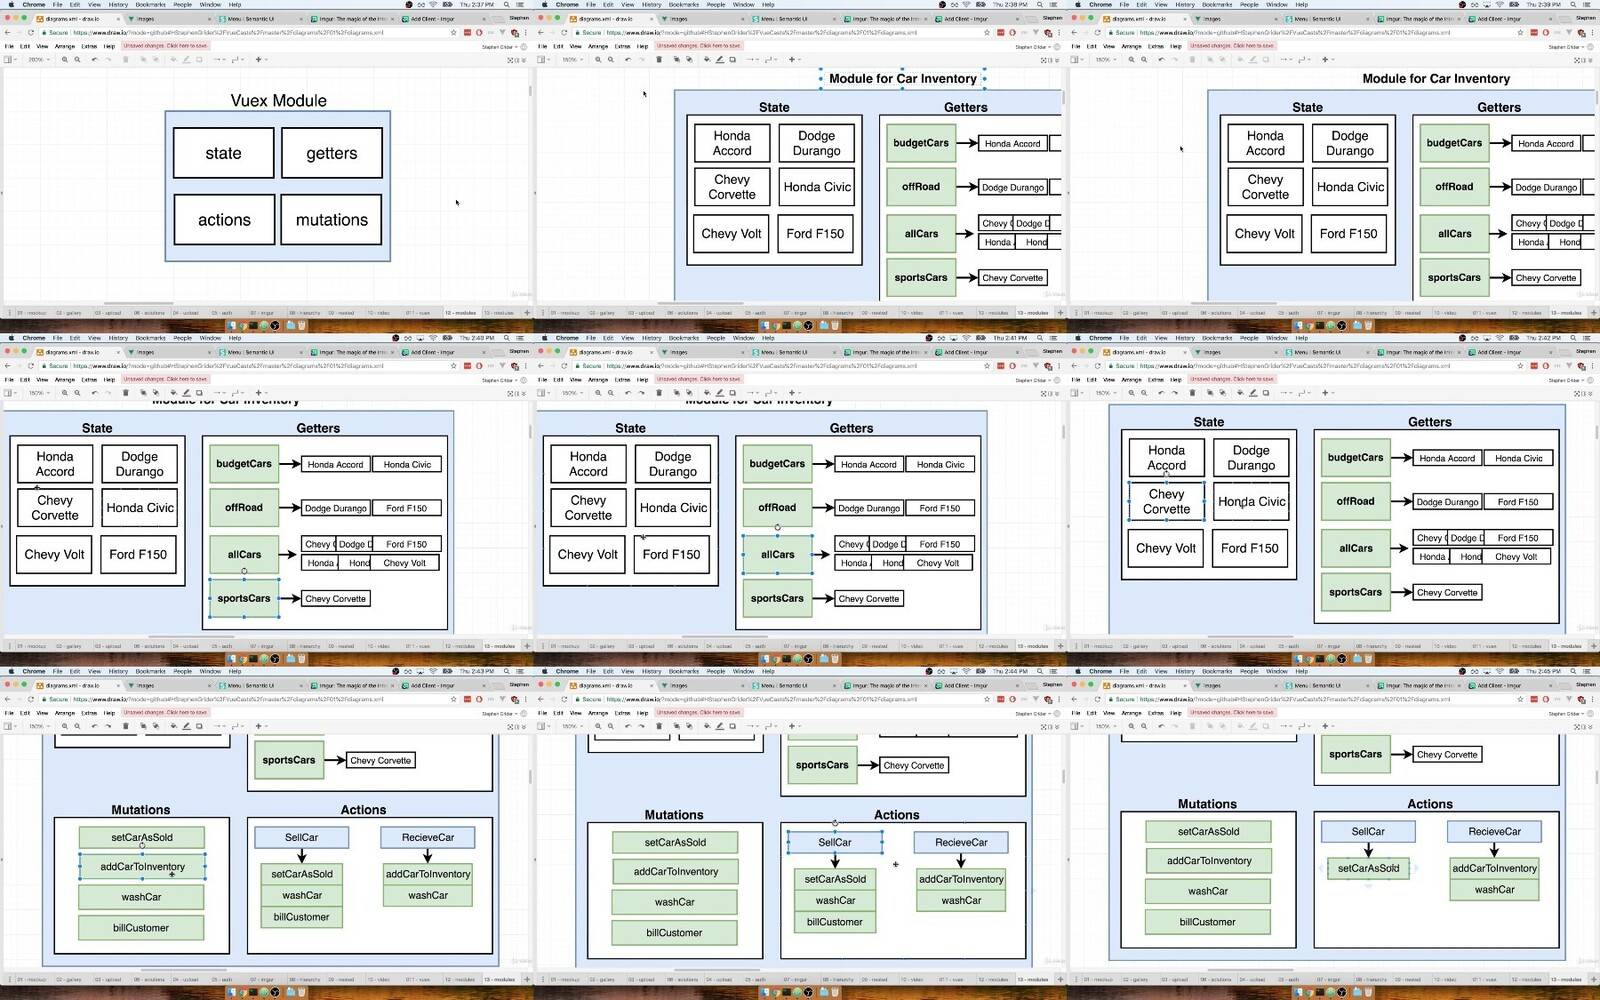
Task: Click Undo arrow in 2:37 PM screenshot toolbar
Action: coord(94,59)
